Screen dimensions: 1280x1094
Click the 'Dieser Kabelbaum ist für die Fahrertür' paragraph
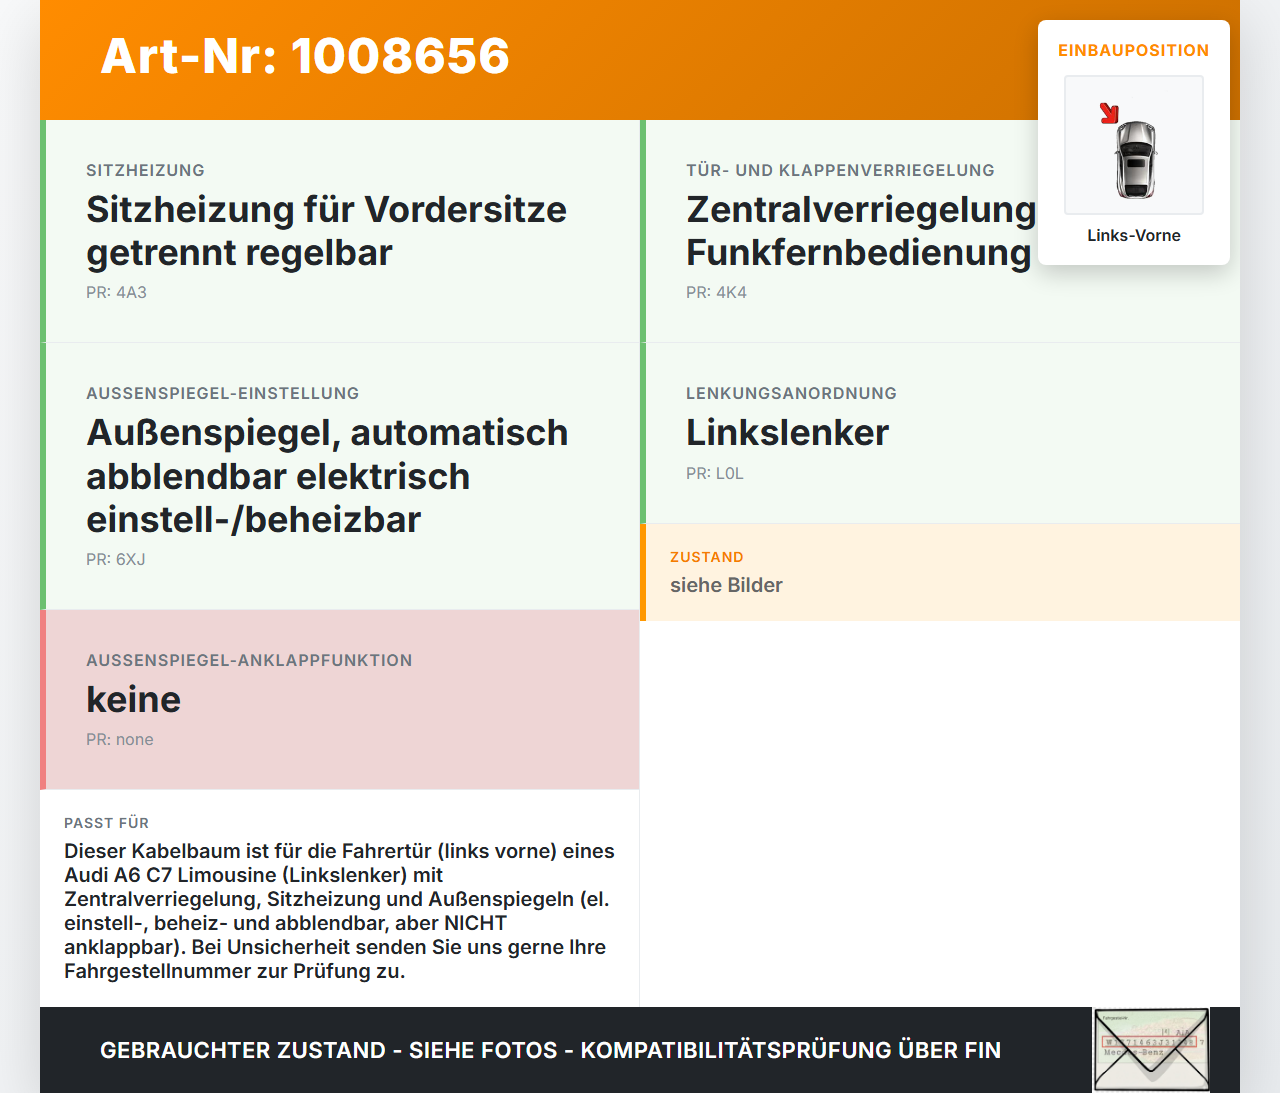[x=339, y=911]
